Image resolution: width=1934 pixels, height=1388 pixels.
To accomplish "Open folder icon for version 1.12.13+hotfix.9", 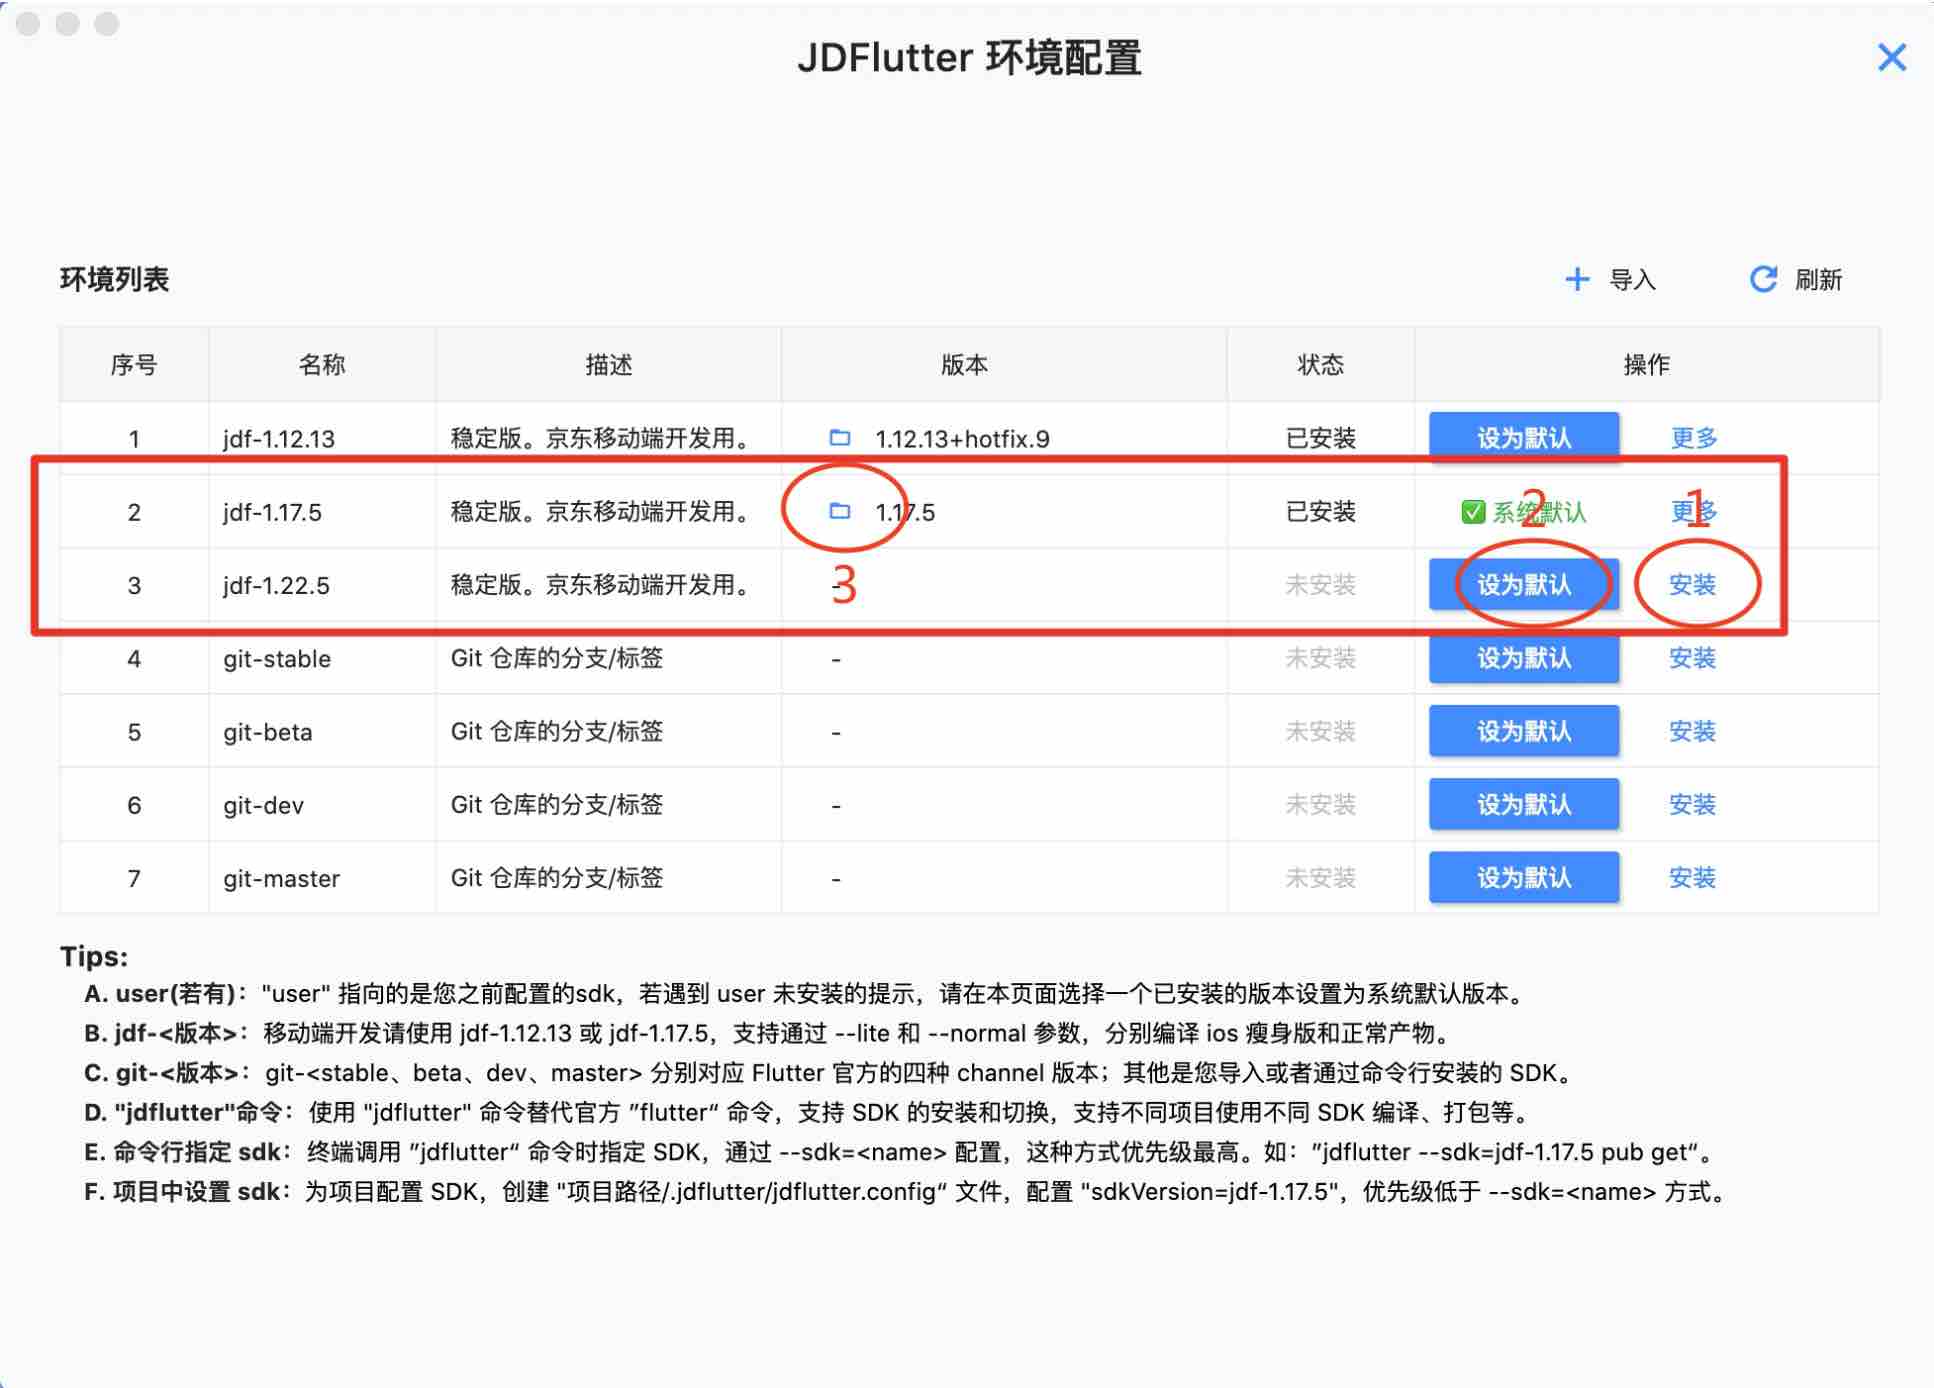I will click(x=840, y=438).
